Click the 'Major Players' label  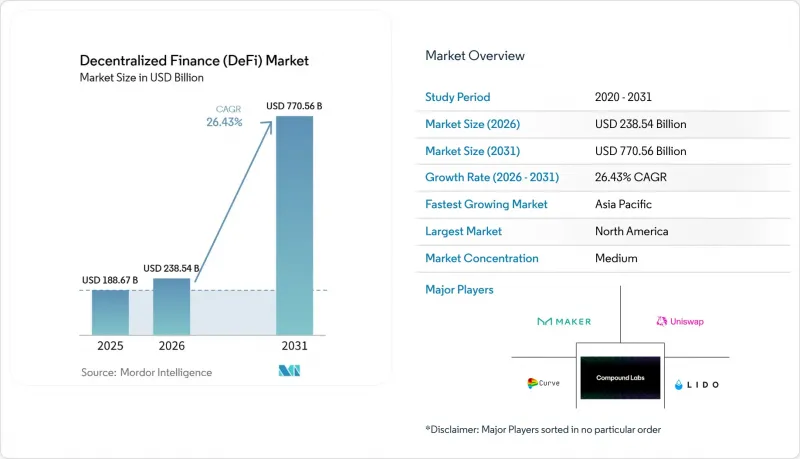(x=460, y=290)
